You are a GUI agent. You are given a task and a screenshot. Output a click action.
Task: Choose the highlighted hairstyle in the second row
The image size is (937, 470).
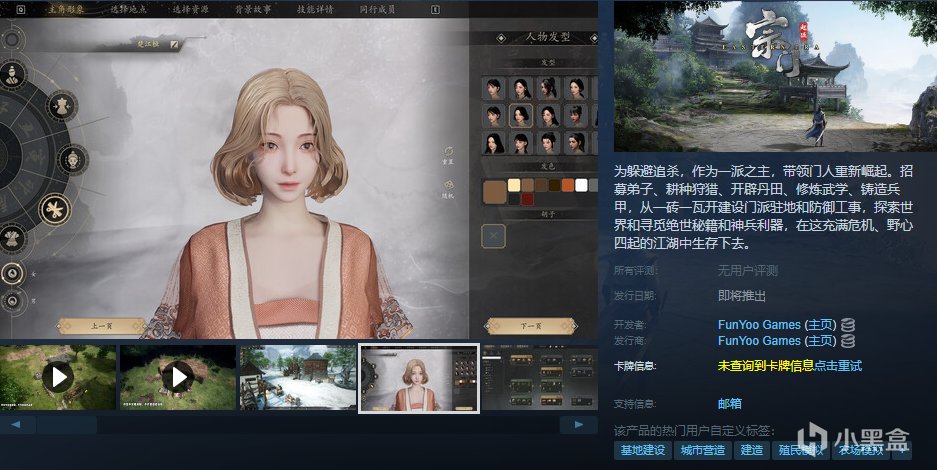click(521, 116)
